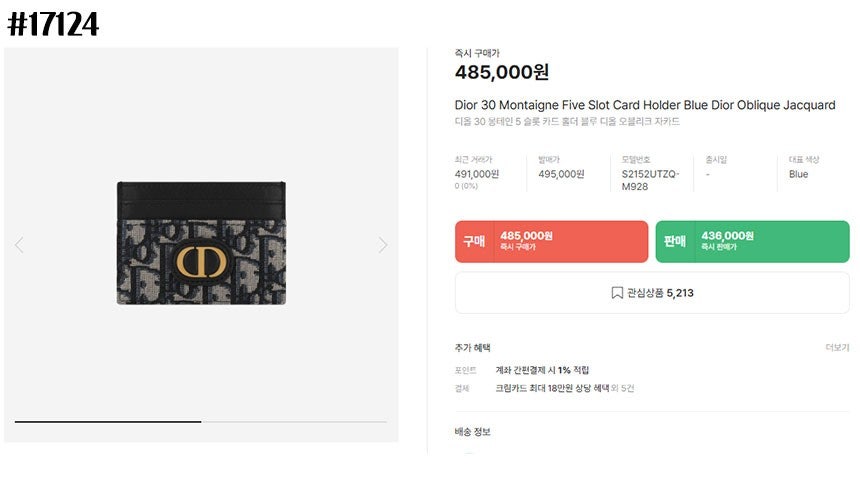
Task: Click the English product title
Action: click(x=644, y=105)
